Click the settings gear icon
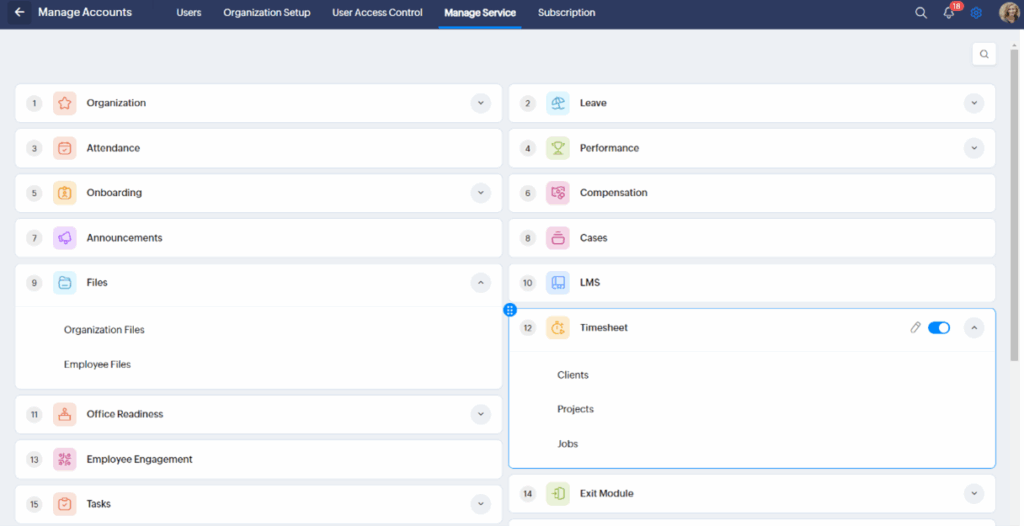The image size is (1024, 526). pos(977,13)
